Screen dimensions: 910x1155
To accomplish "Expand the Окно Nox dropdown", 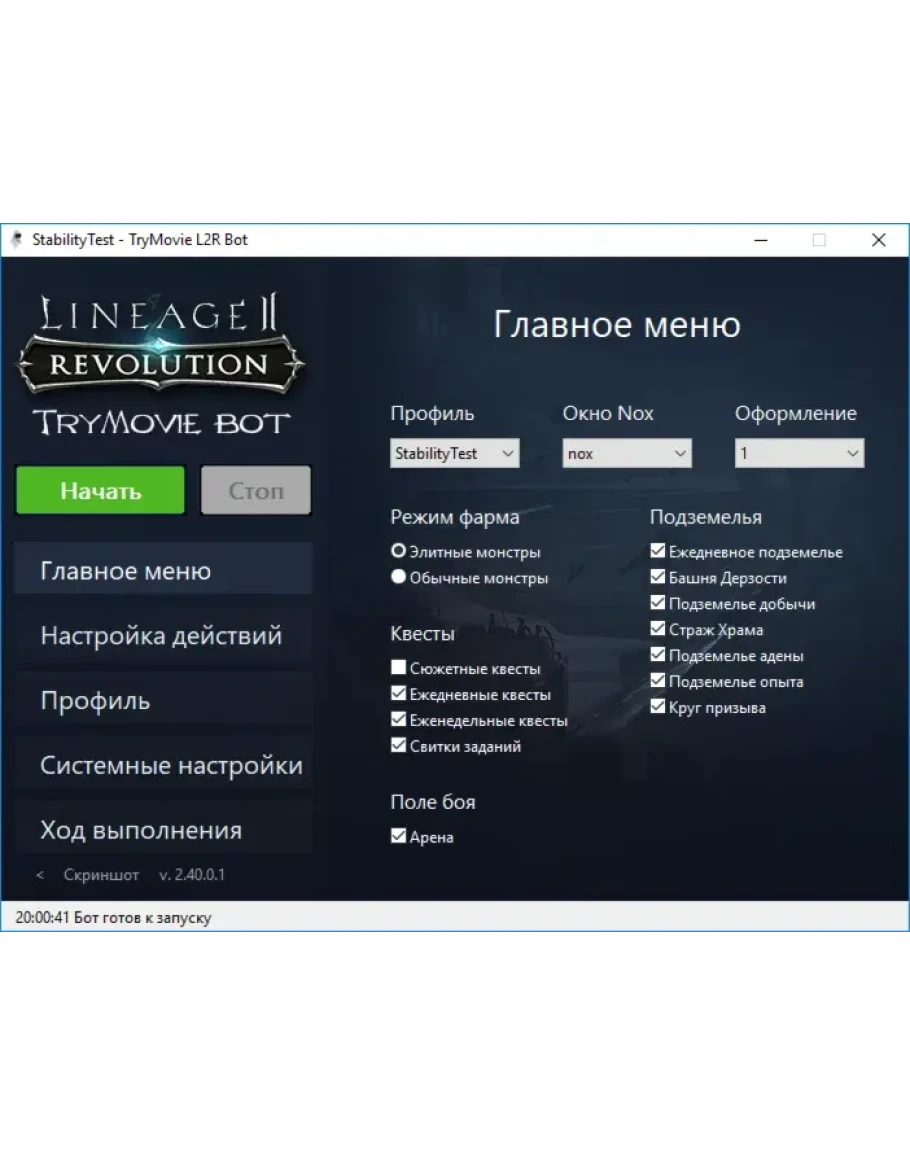I will coord(626,454).
